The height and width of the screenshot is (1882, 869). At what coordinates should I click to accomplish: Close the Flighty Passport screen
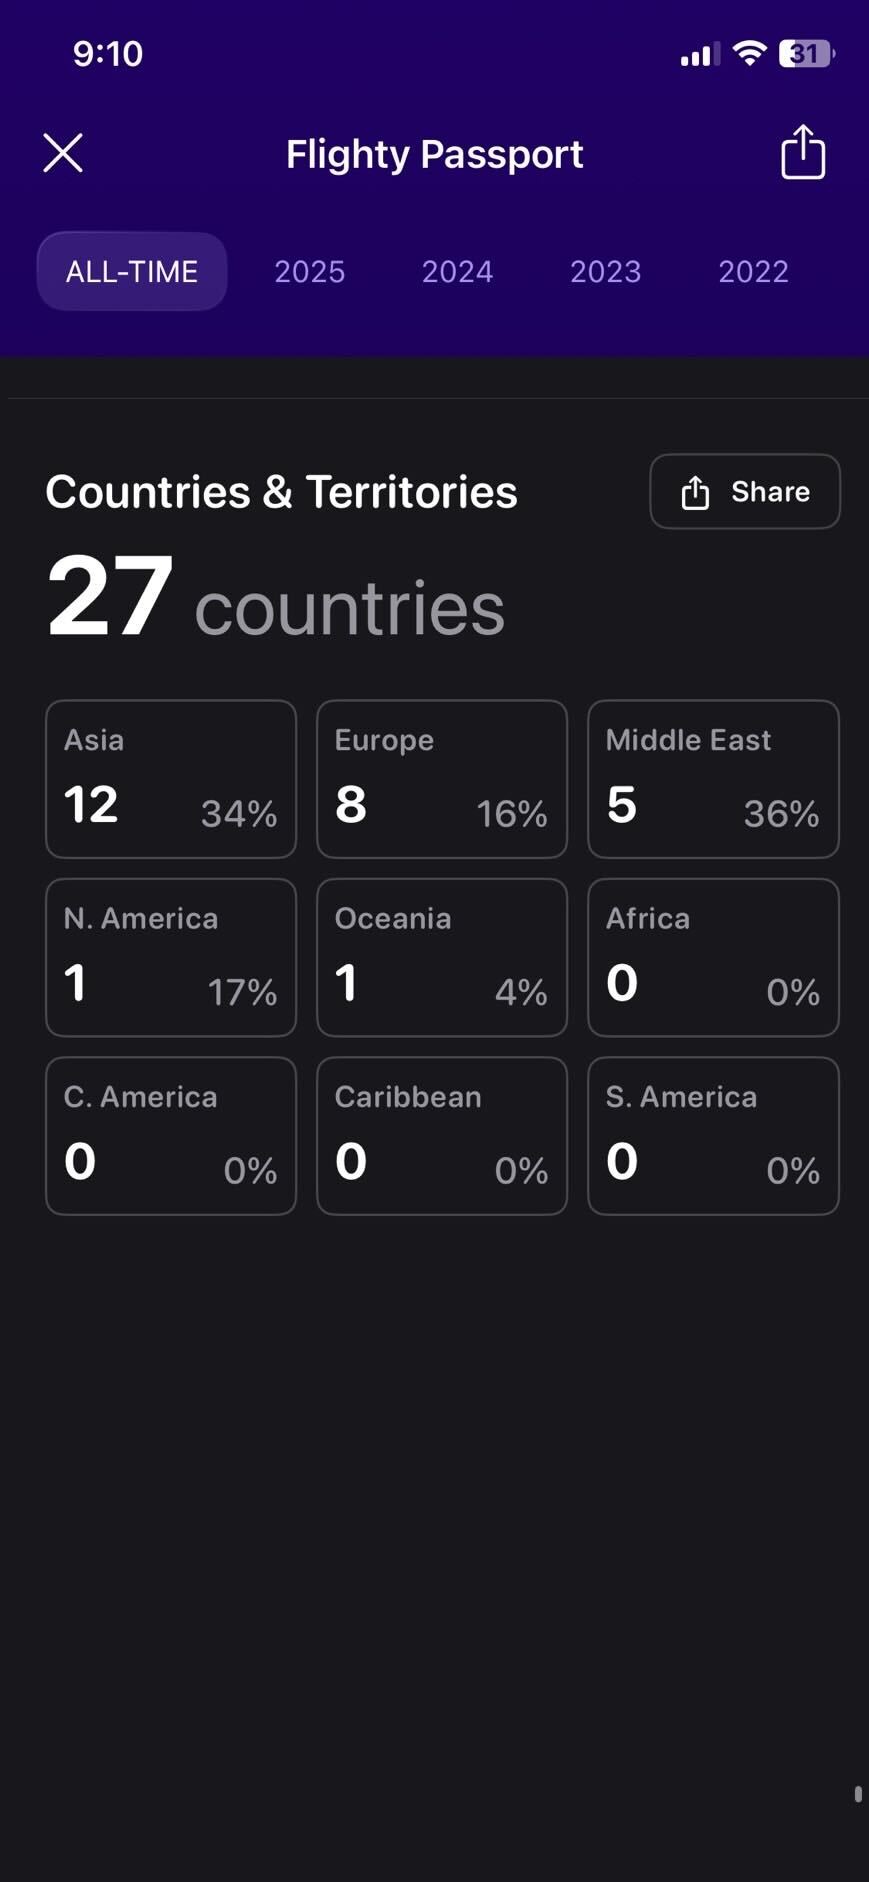pos(63,154)
